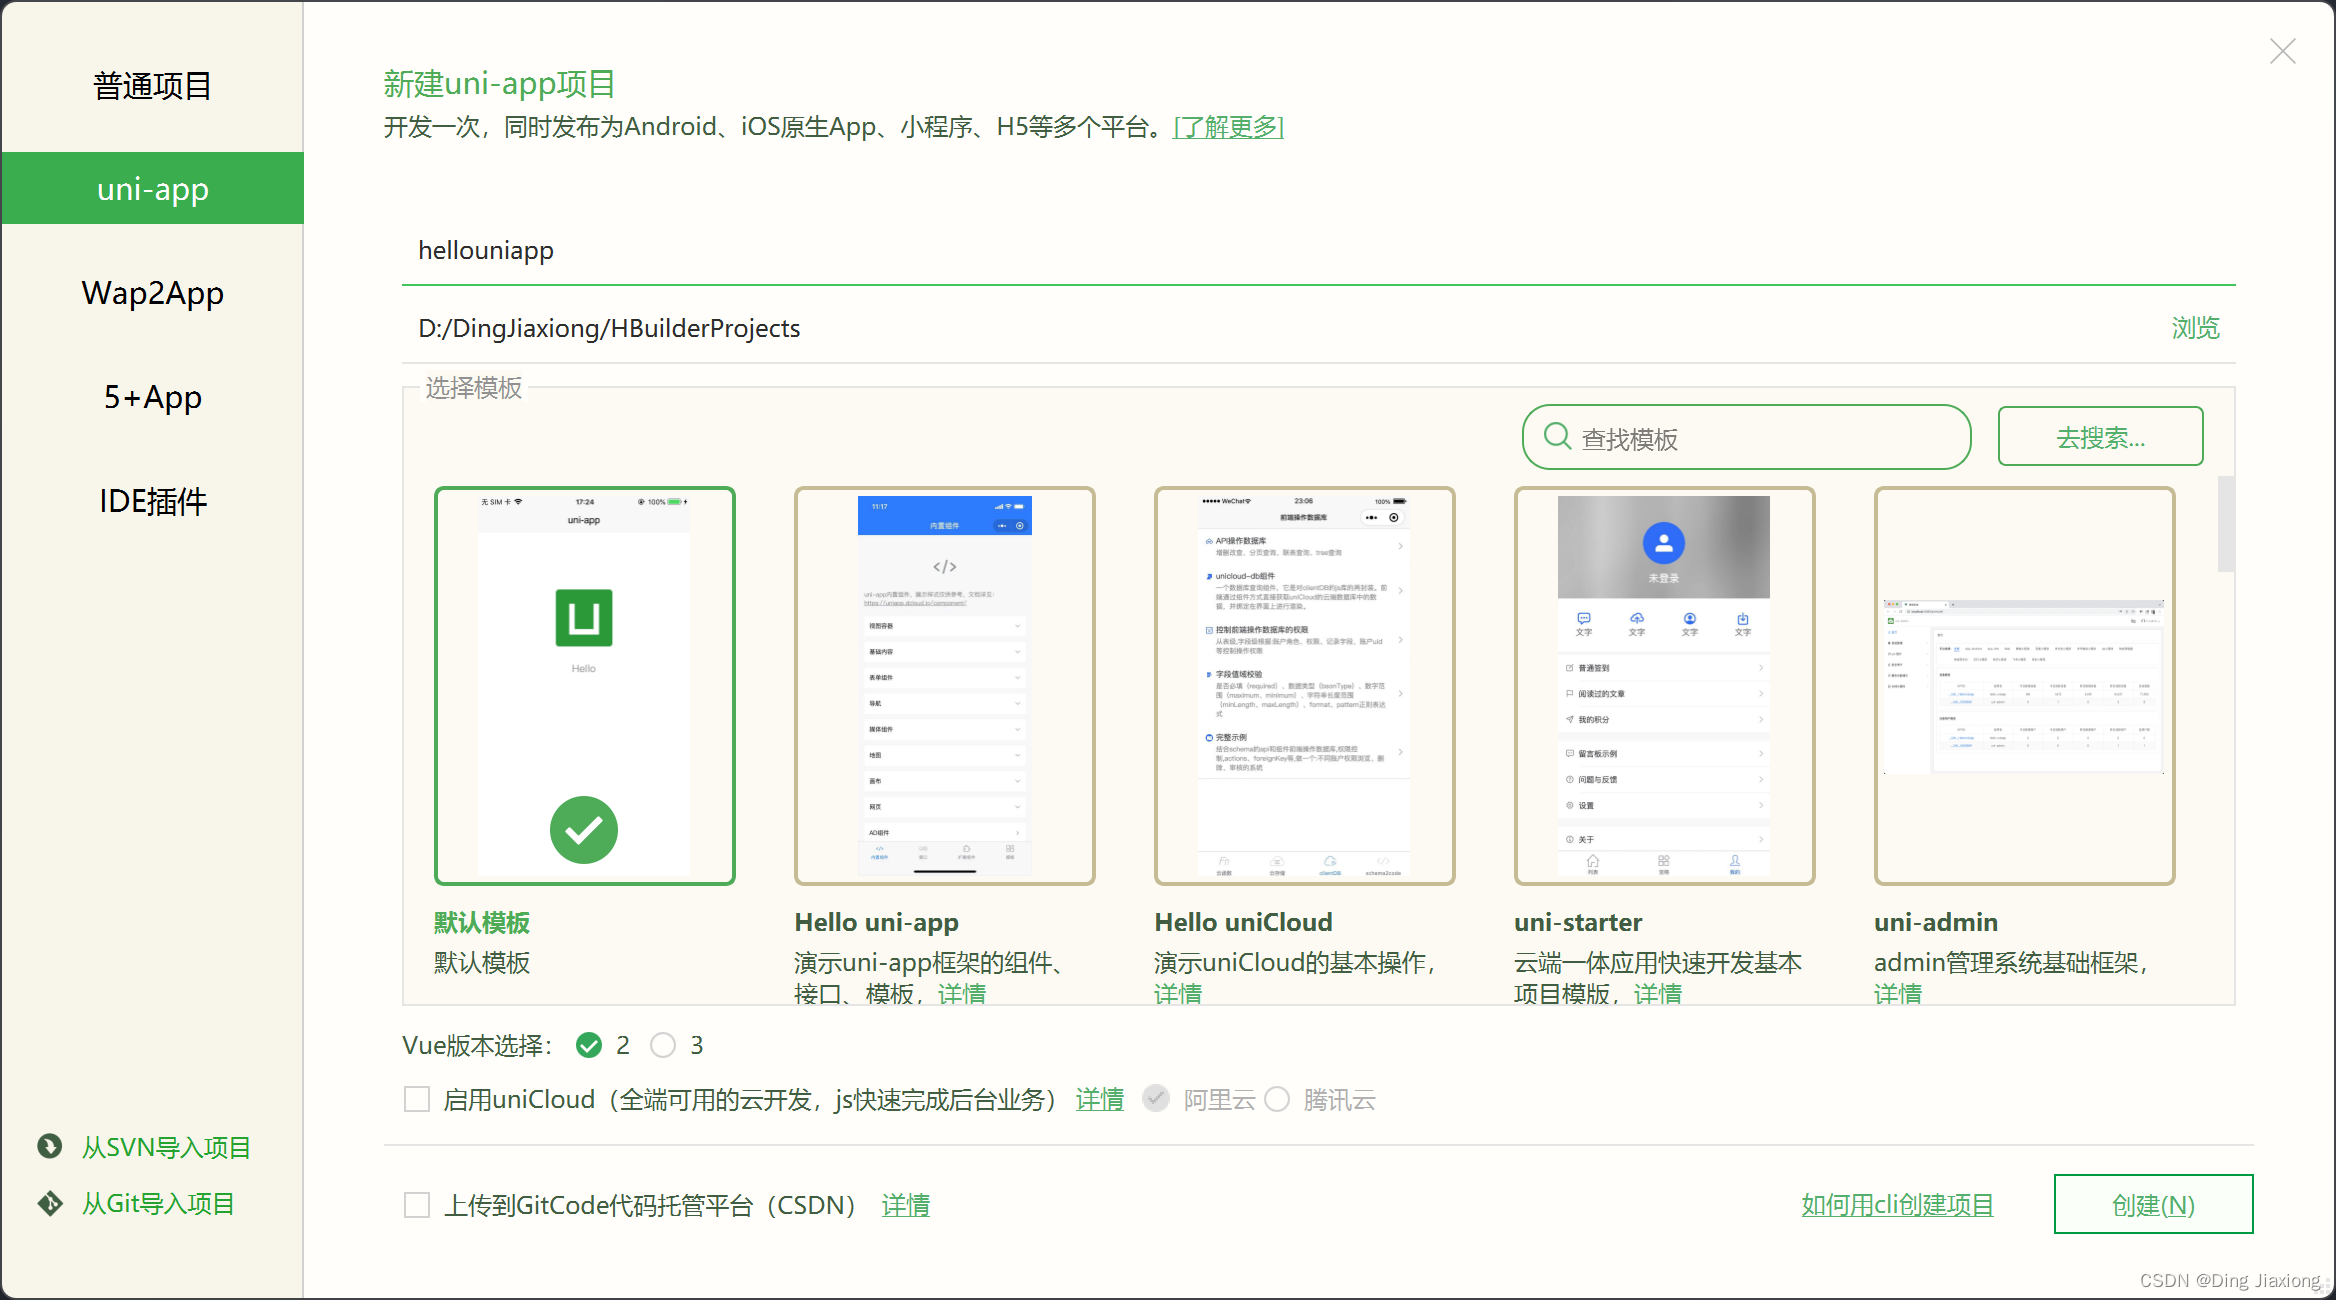Viewport: 2336px width, 1300px height.
Task: Click the Git import icon beside 从Git导入项目
Action: pos(48,1203)
